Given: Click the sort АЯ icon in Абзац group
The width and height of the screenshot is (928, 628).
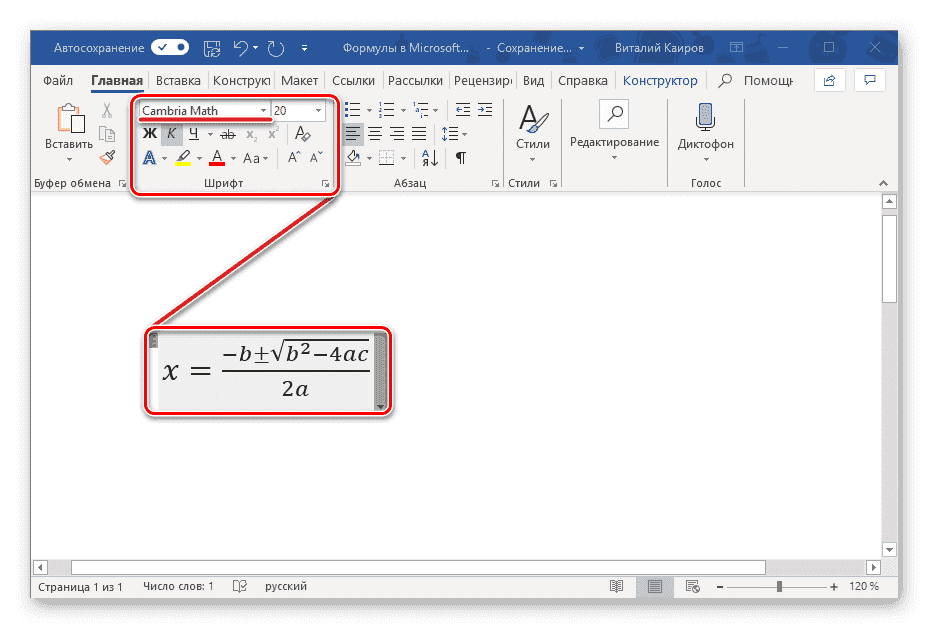Looking at the screenshot, I should (429, 158).
